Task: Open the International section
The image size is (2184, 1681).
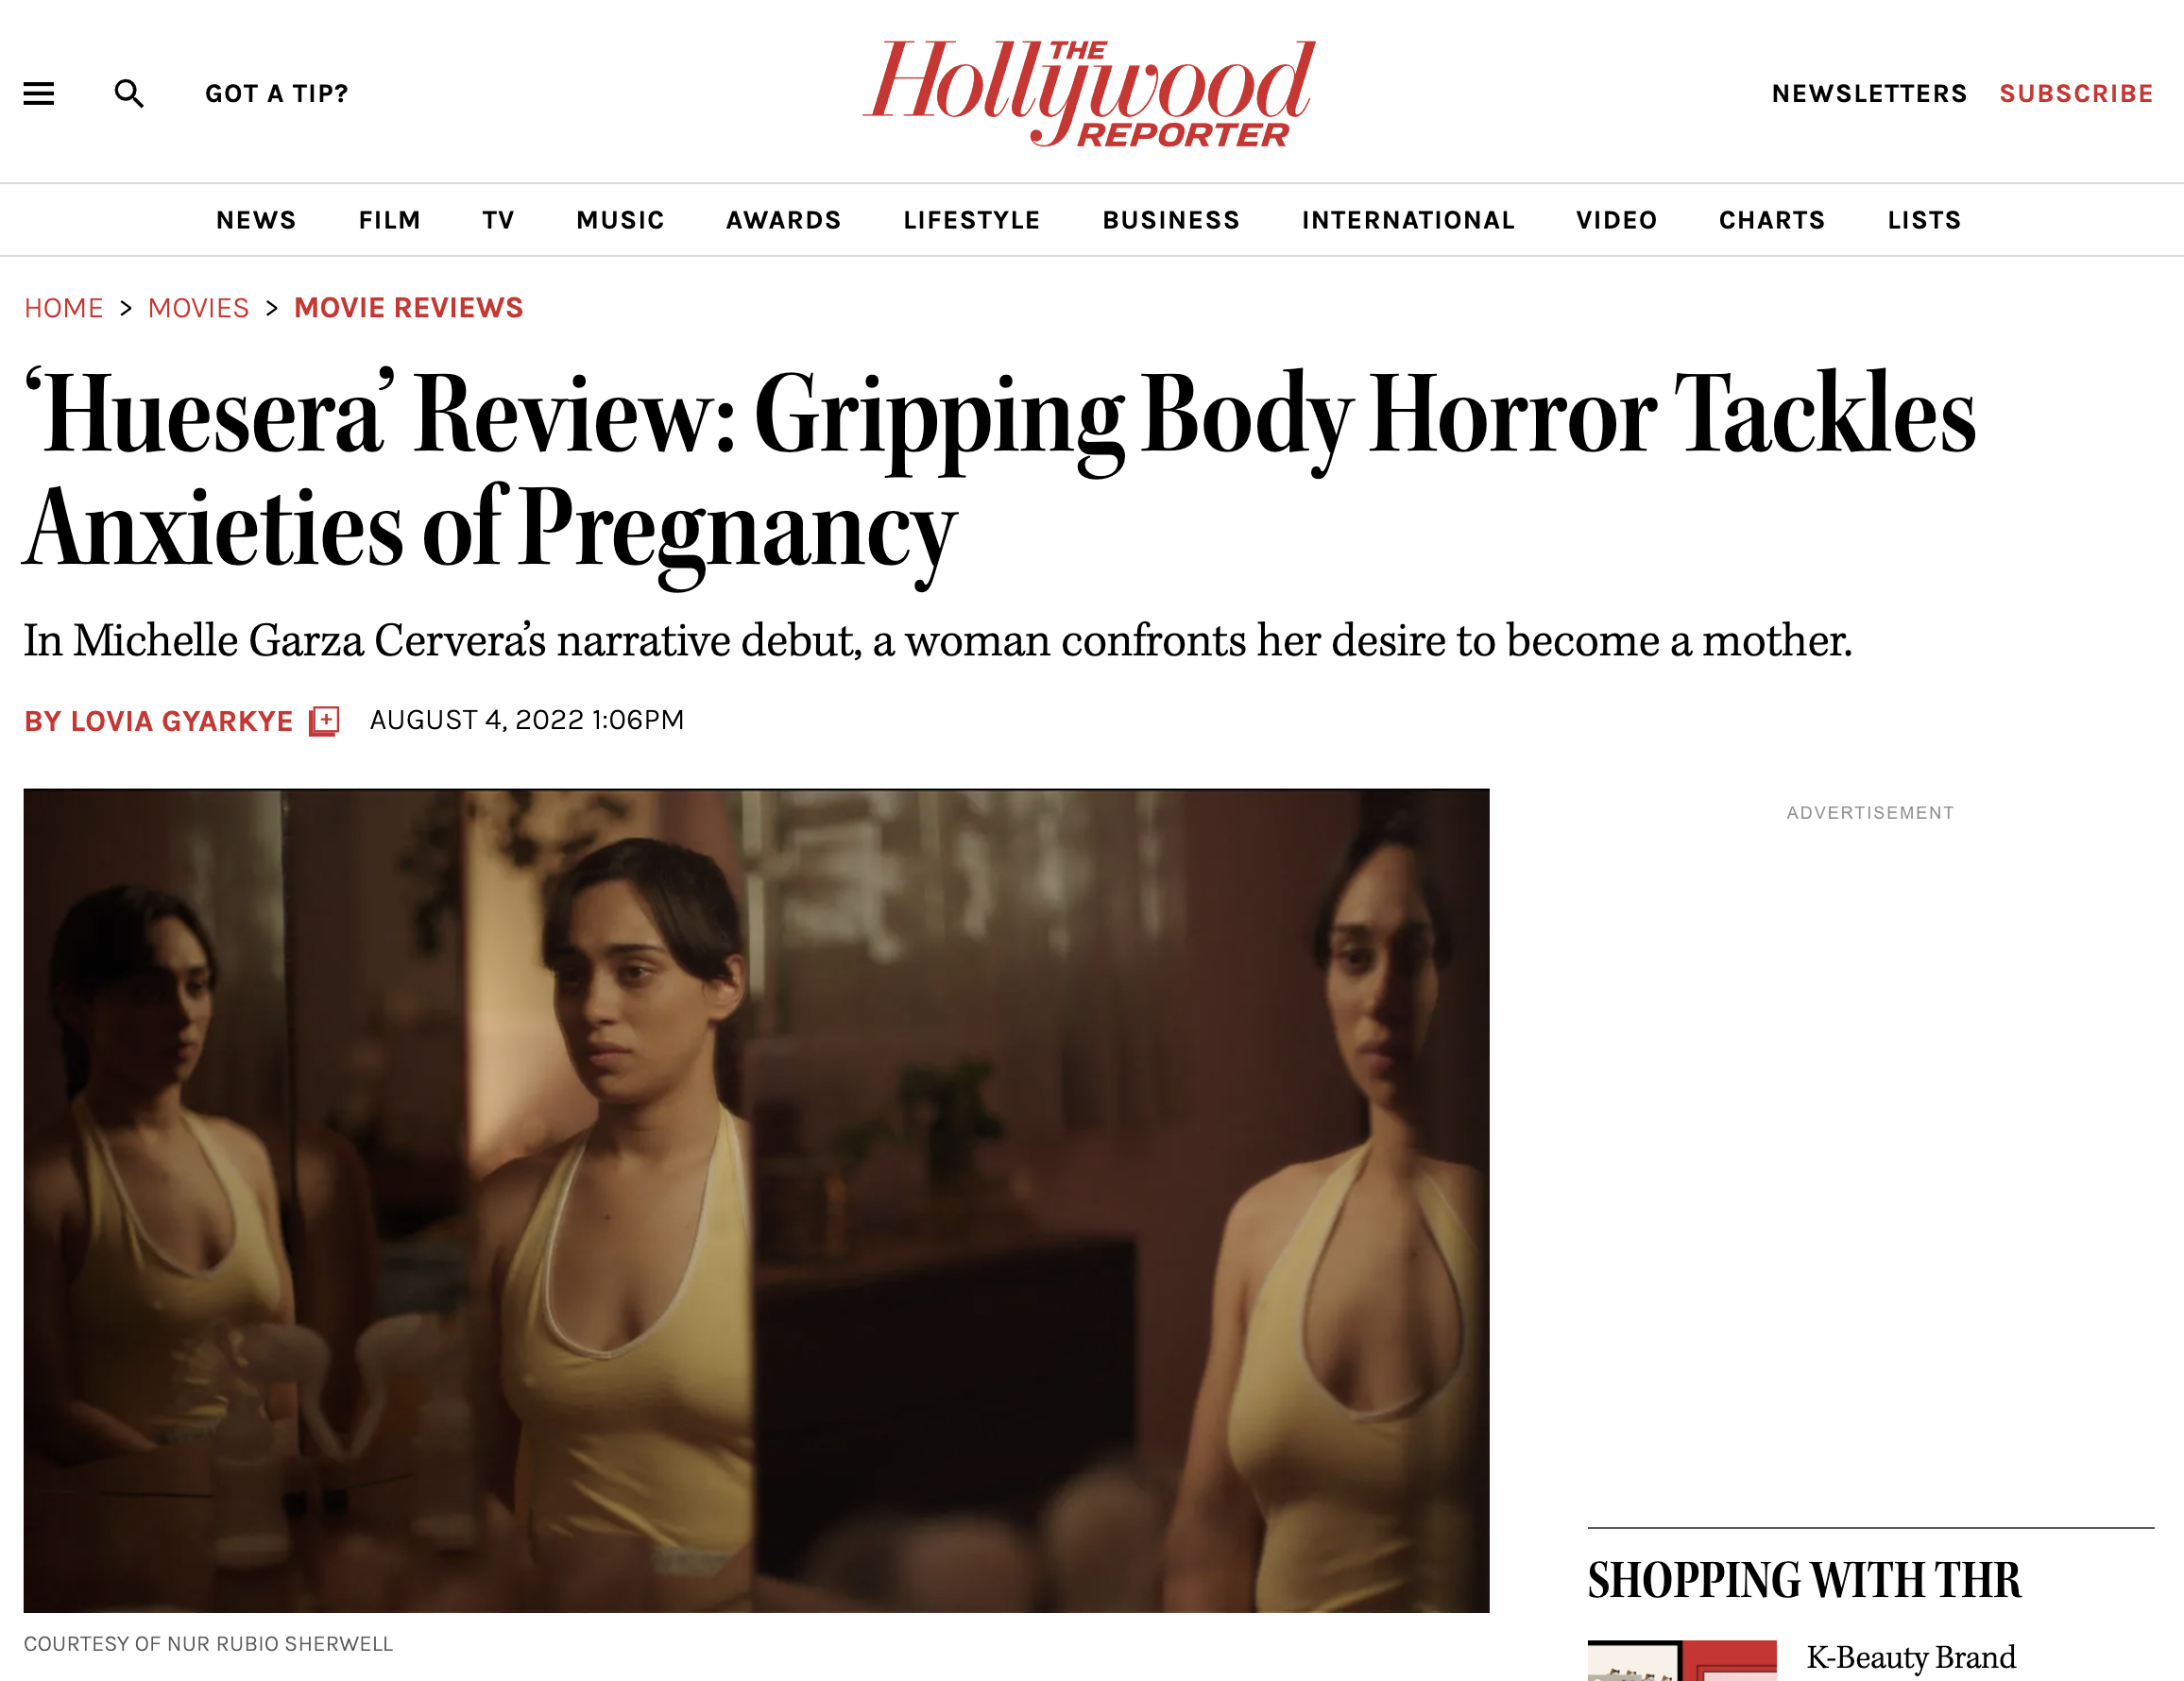Action: (x=1408, y=220)
